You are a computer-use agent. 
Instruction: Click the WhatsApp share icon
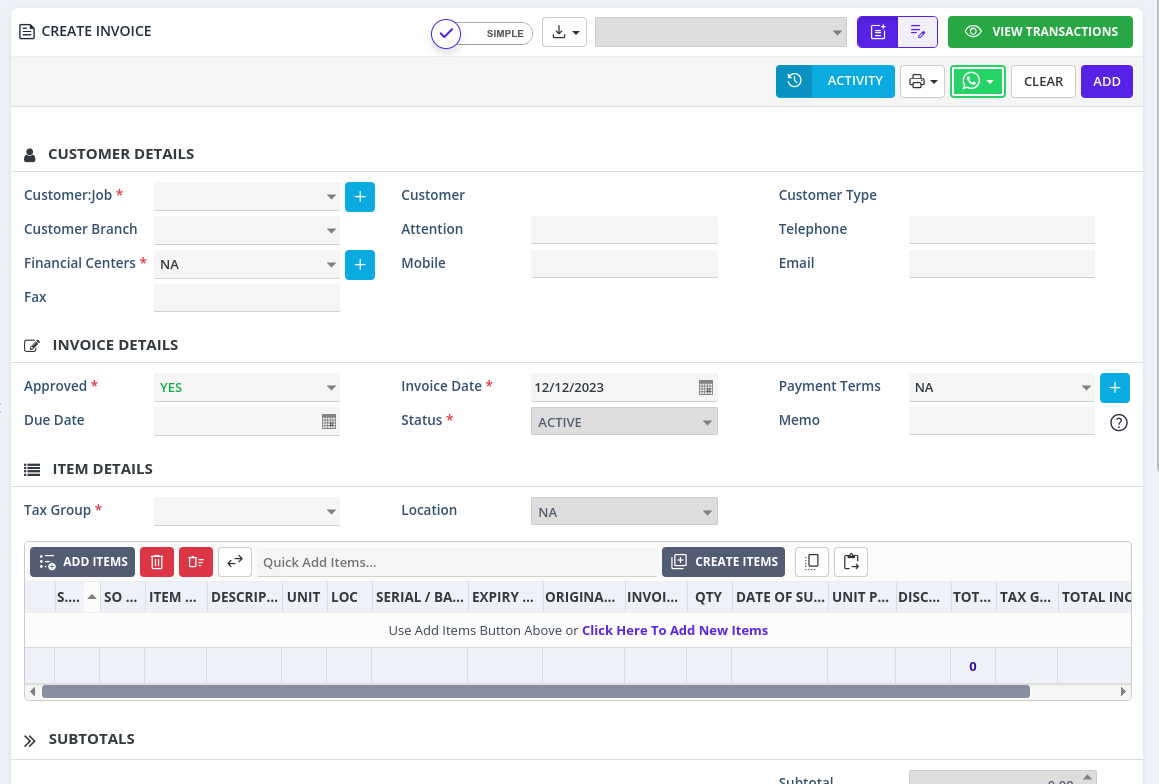971,82
